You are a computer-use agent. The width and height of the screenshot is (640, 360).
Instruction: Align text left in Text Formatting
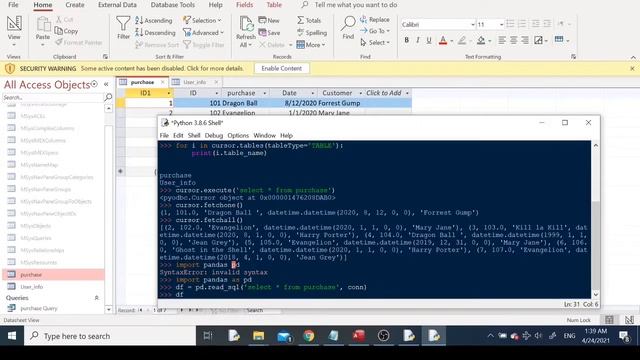coord(502,40)
